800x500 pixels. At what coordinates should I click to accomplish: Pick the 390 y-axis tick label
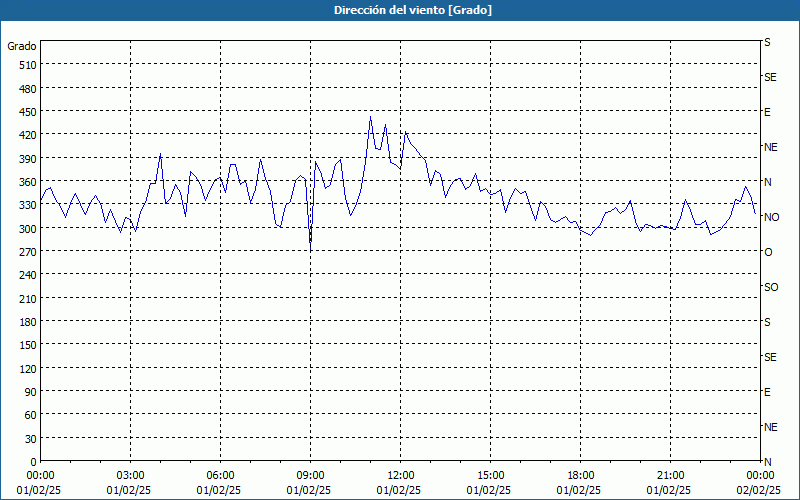pos(28,159)
